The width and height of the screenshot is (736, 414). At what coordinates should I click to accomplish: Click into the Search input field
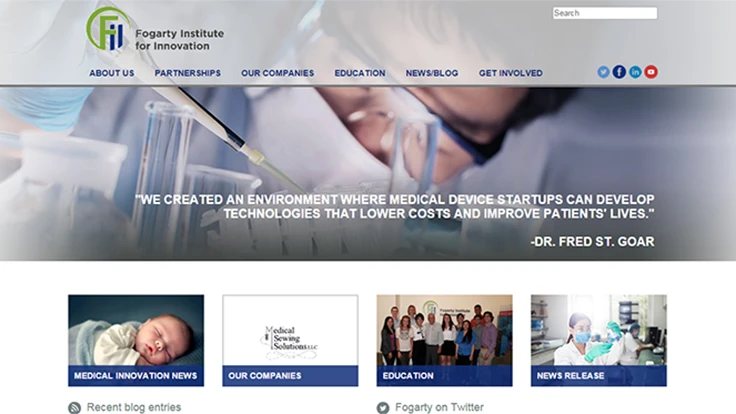click(x=605, y=13)
